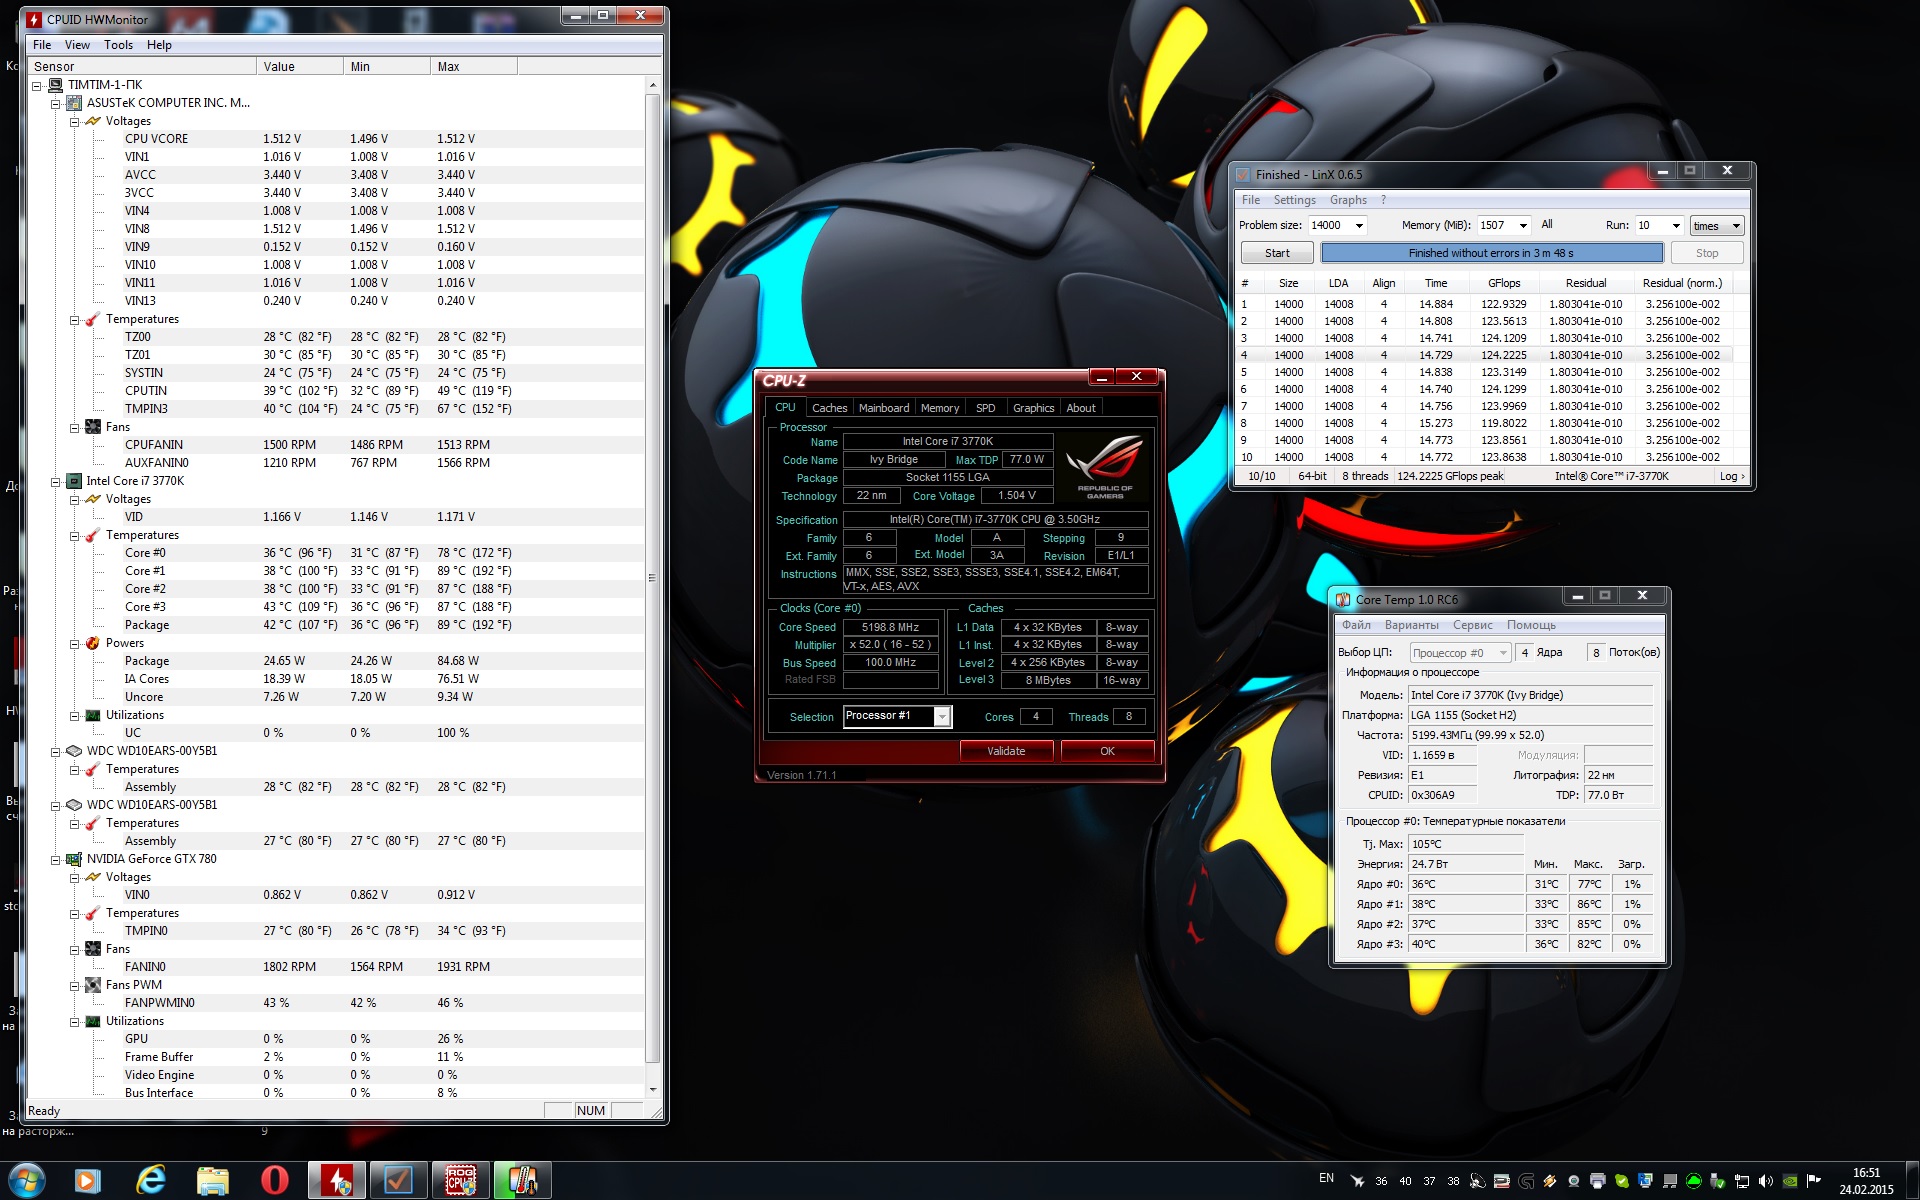Click the Logitech G tray icon

click(1526, 1181)
